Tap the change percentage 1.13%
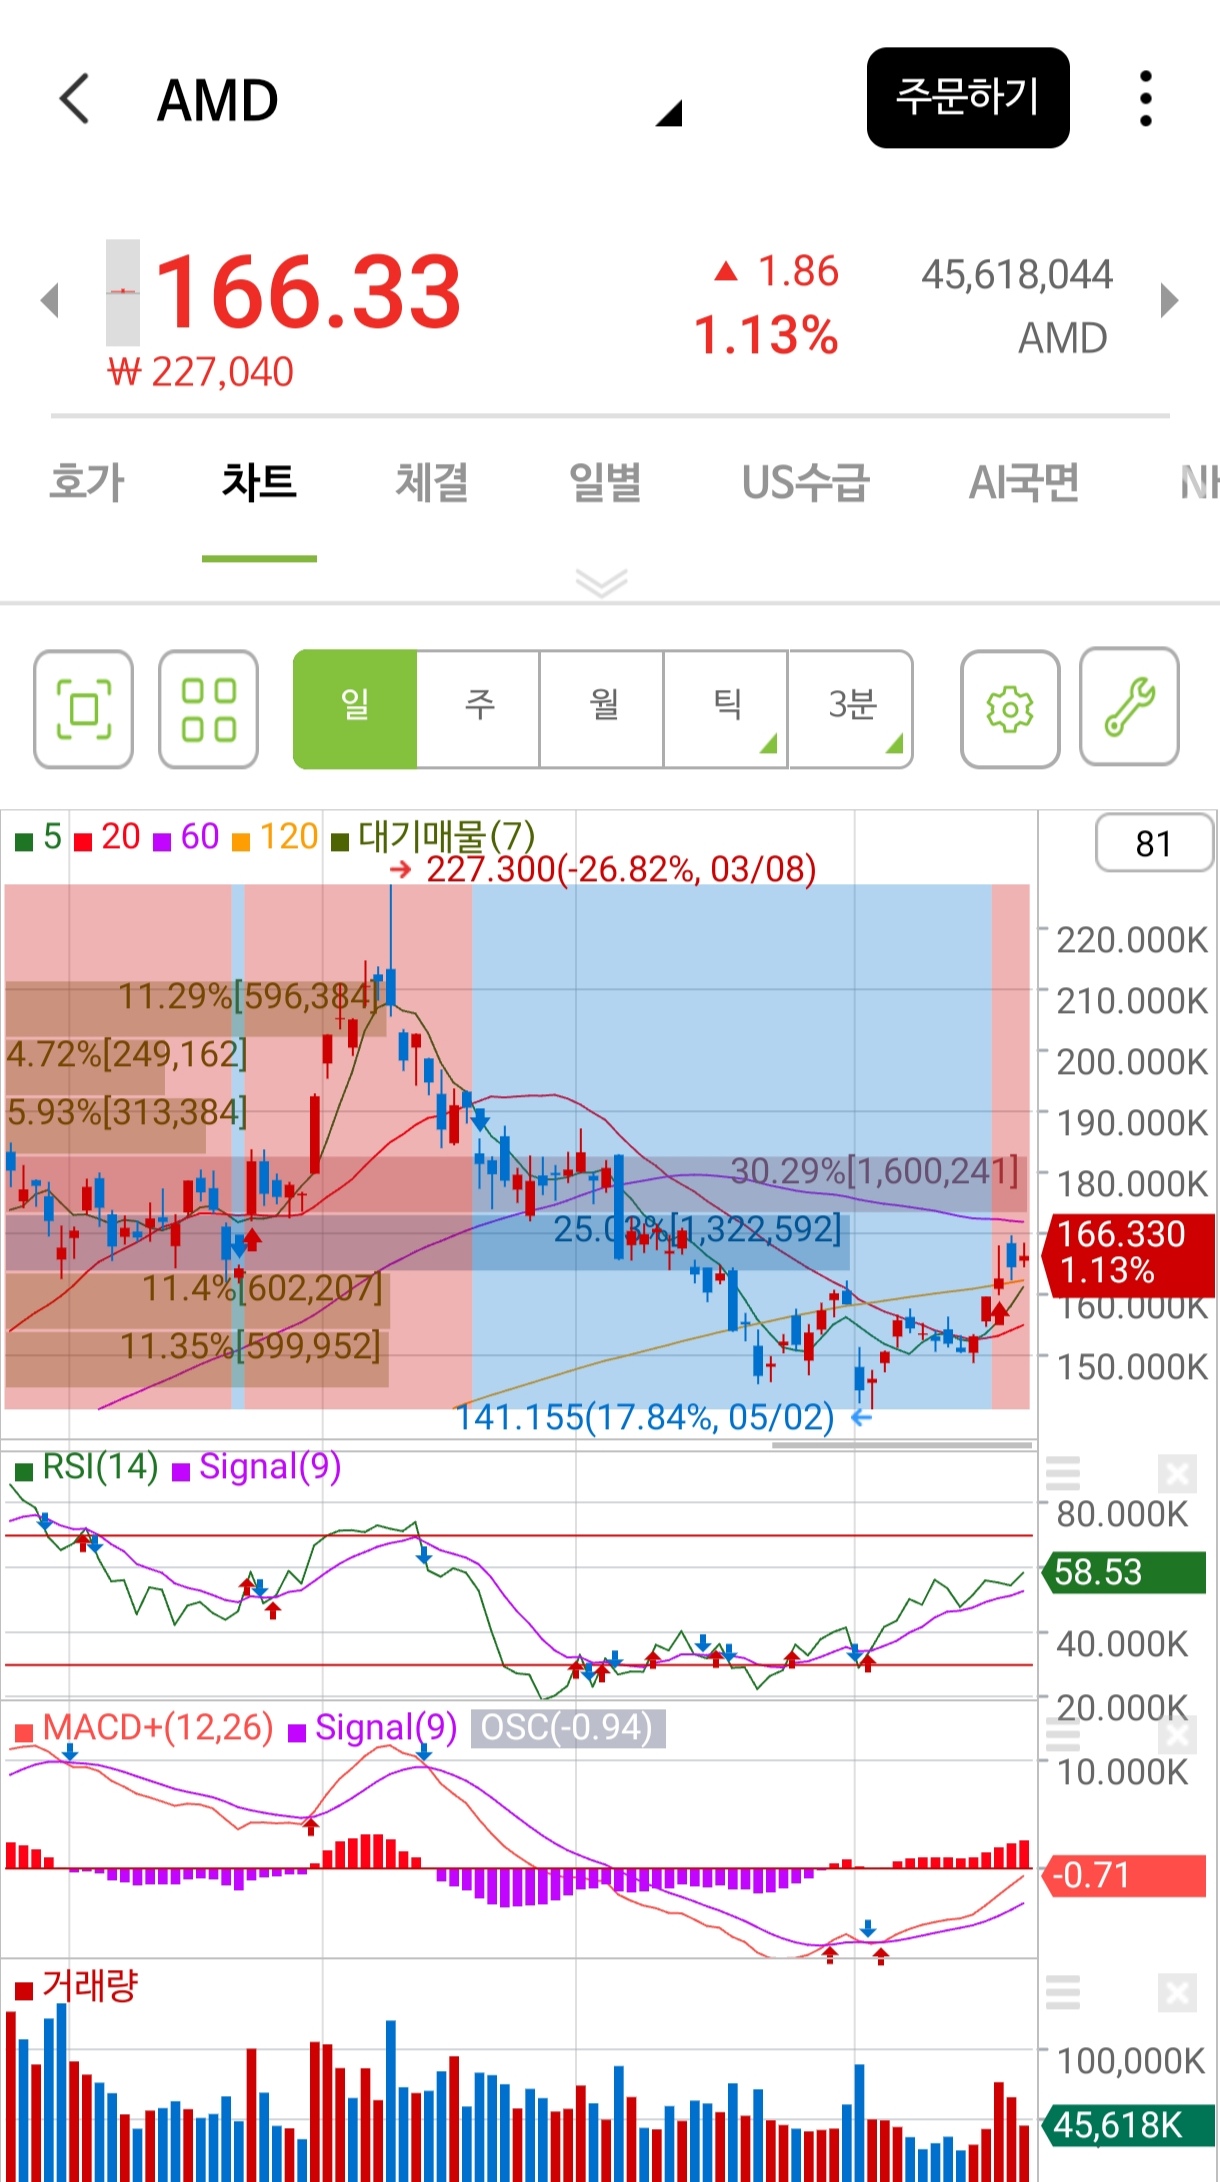Image resolution: width=1220 pixels, height=2182 pixels. [766, 335]
